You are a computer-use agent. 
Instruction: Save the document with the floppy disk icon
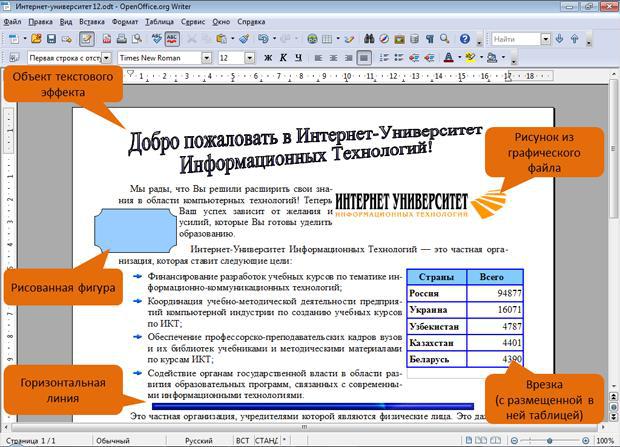click(51, 39)
